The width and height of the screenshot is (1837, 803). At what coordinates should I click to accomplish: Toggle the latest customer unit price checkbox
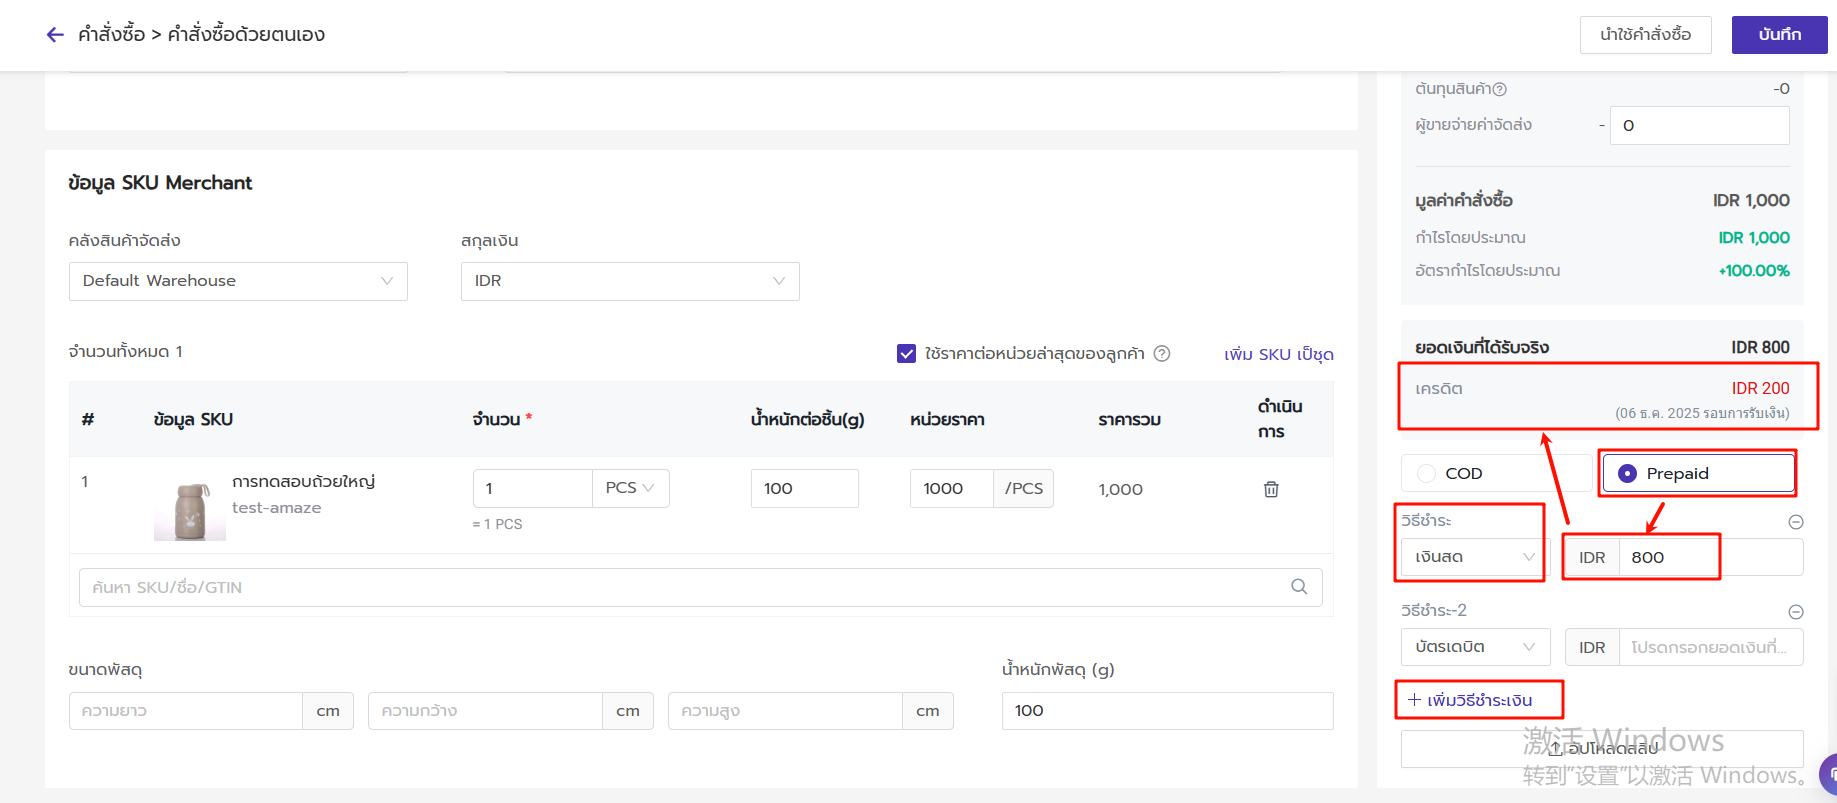pos(907,353)
